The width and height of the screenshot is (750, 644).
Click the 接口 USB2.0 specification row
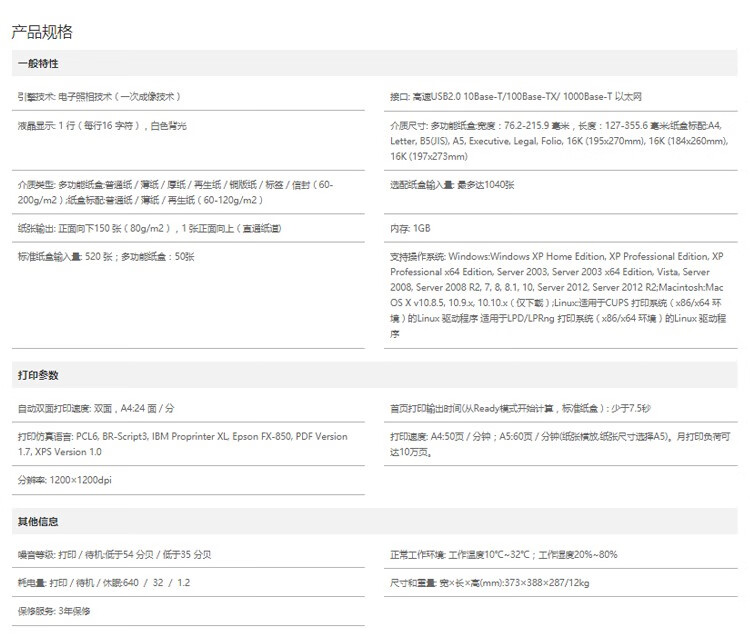(515, 97)
